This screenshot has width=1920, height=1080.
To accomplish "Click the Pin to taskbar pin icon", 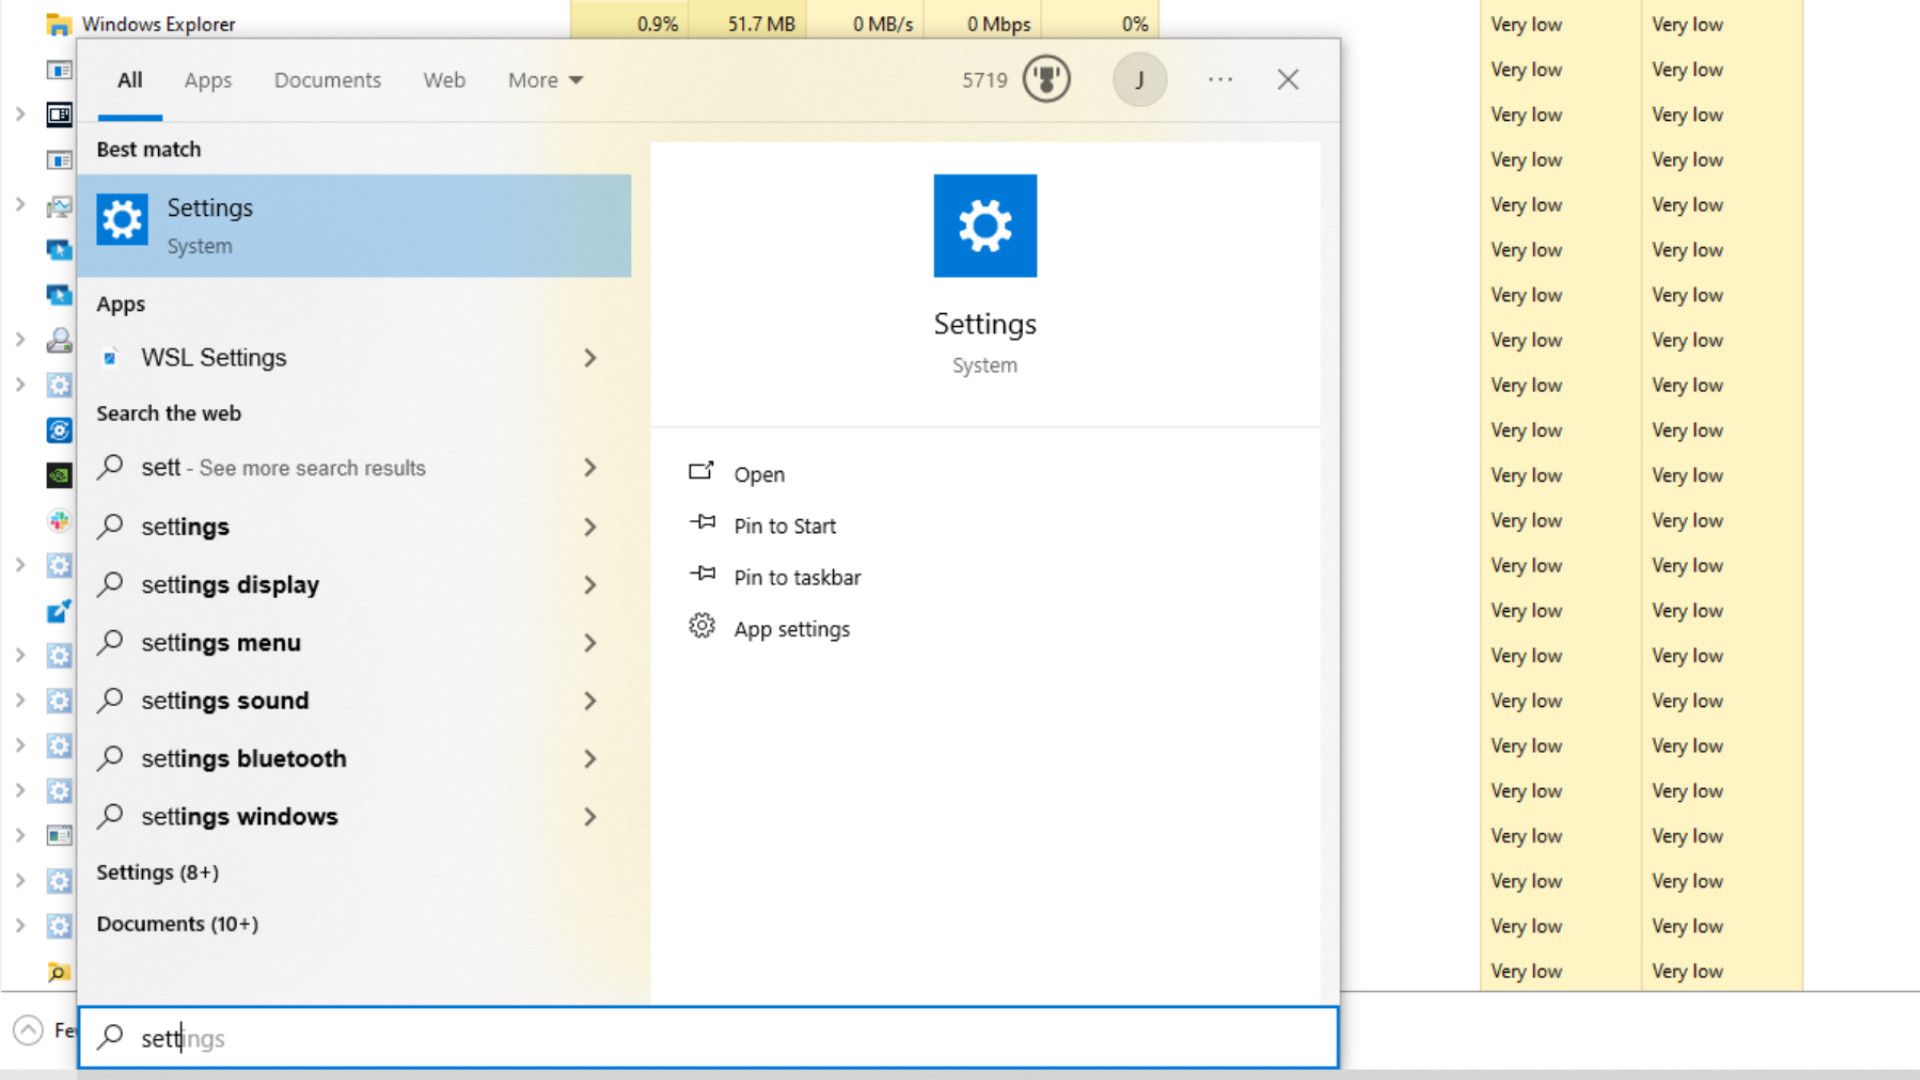I will [702, 574].
